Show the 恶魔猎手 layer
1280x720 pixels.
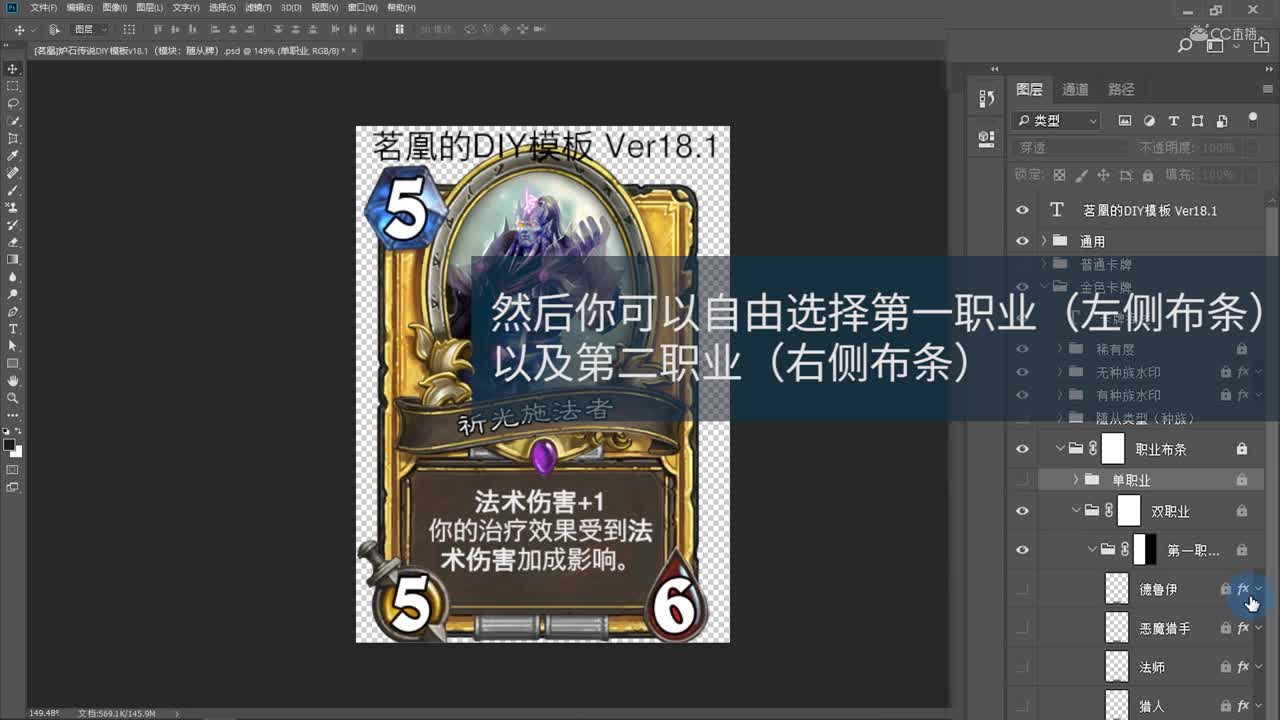(x=1022, y=628)
